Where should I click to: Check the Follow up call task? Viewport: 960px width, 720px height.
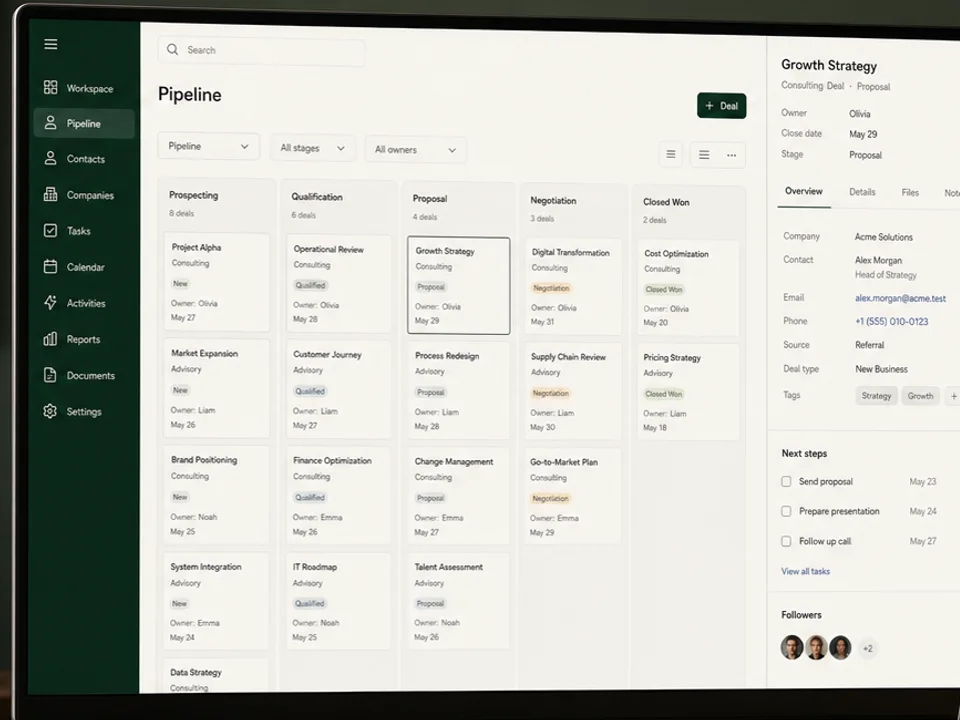coord(786,541)
